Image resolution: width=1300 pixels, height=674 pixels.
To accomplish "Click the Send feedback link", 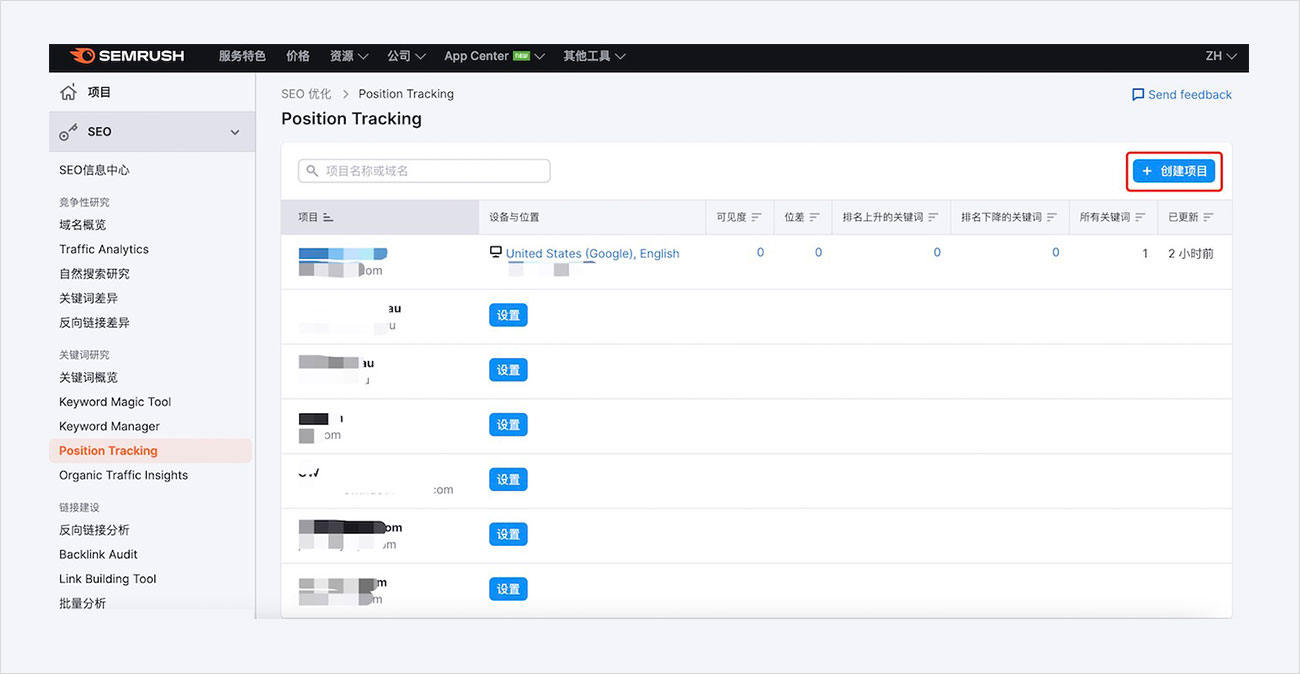I will [1181, 95].
